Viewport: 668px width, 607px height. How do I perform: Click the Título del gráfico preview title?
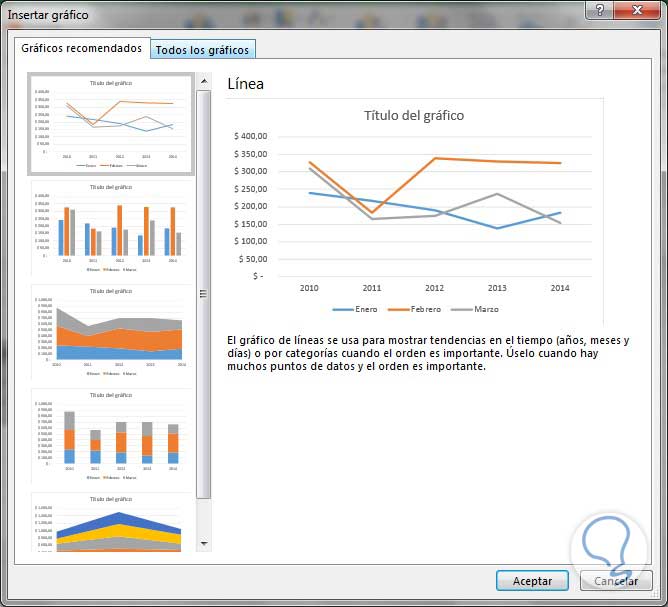(414, 115)
